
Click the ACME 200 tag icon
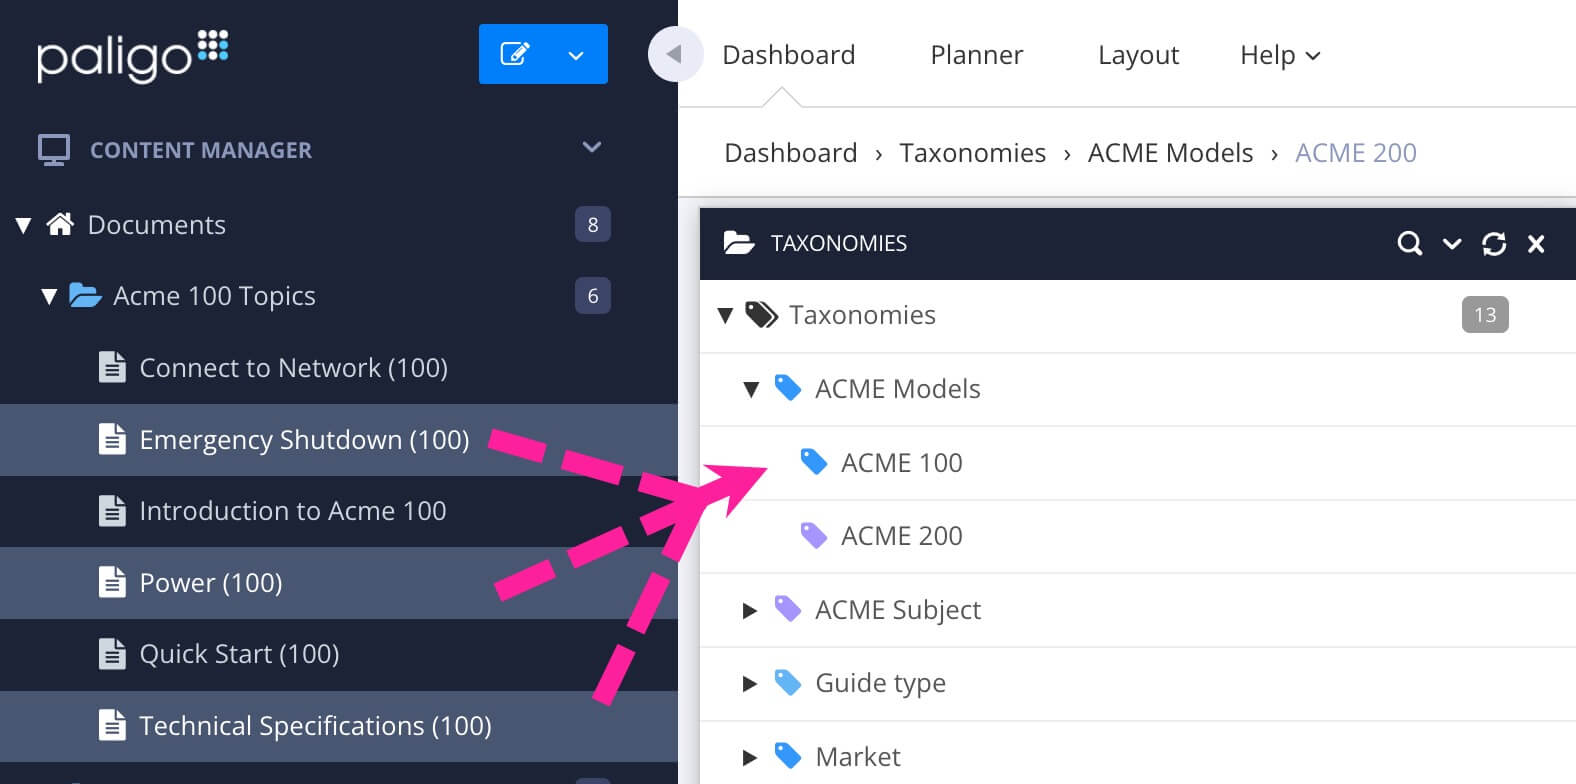pyautogui.click(x=814, y=535)
